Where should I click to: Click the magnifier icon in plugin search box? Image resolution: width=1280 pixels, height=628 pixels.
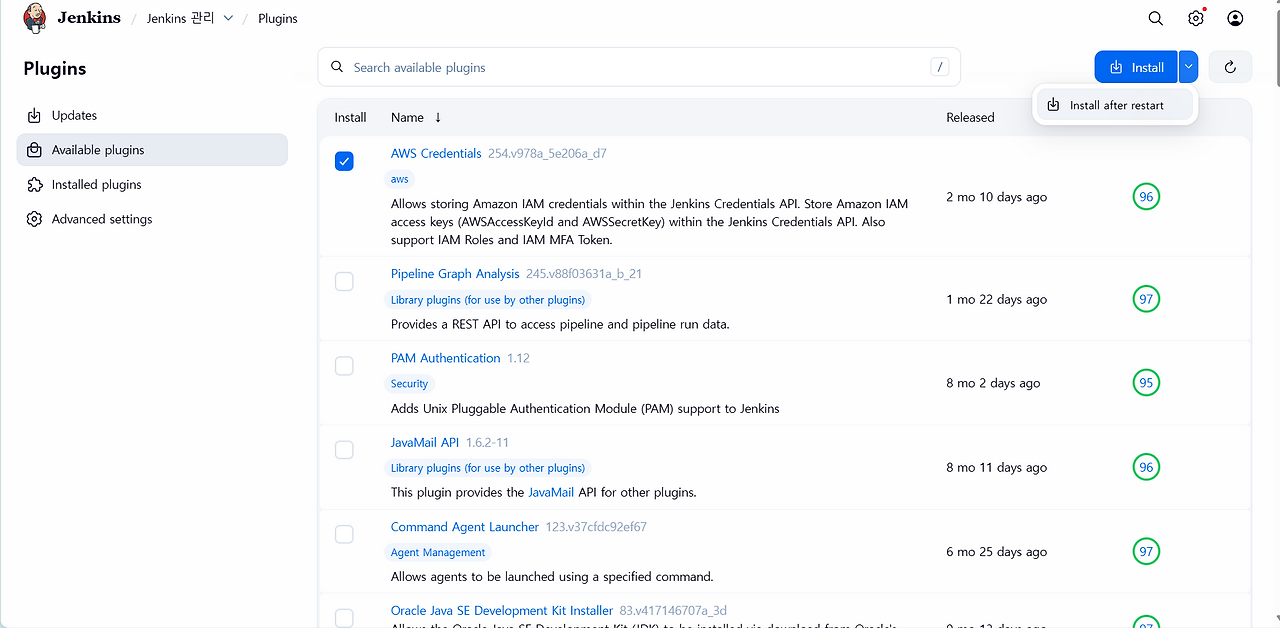pyautogui.click(x=337, y=67)
